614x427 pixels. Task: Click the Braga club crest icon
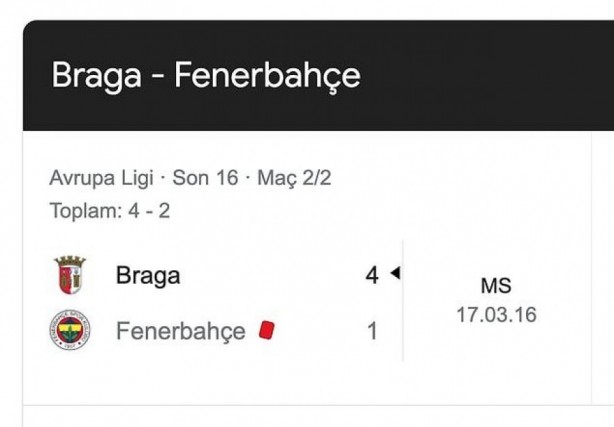(70, 275)
